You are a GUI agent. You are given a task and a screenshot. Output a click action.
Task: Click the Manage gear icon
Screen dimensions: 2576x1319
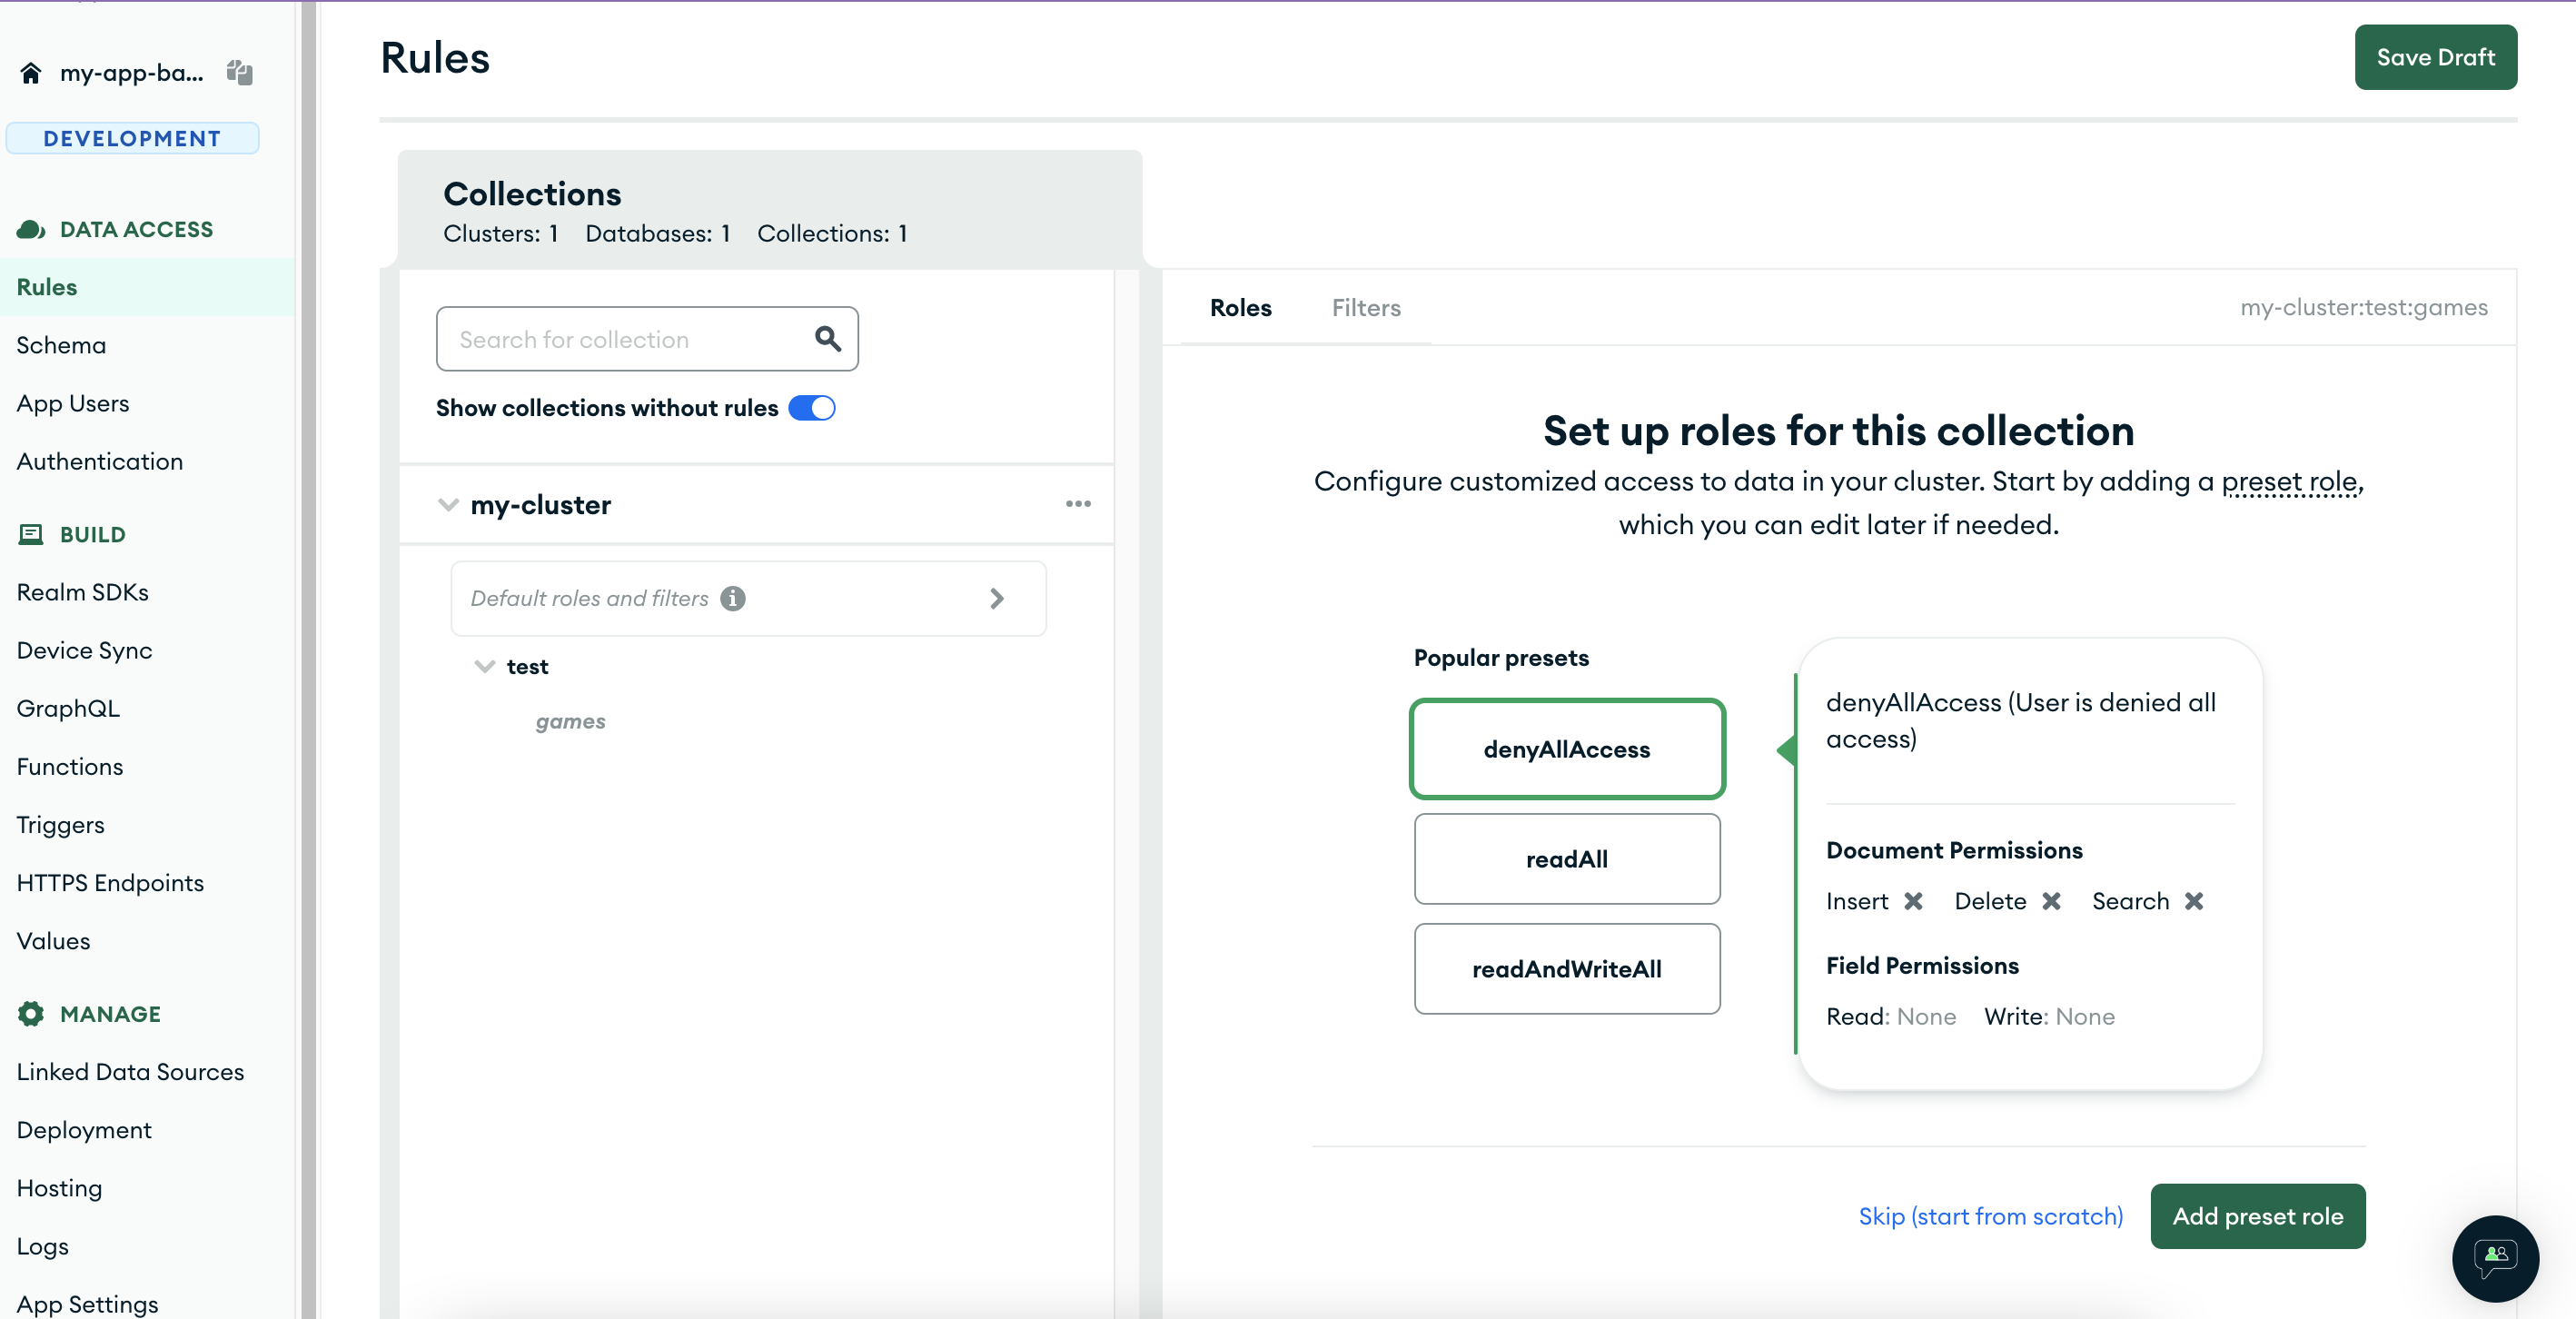coord(31,1014)
